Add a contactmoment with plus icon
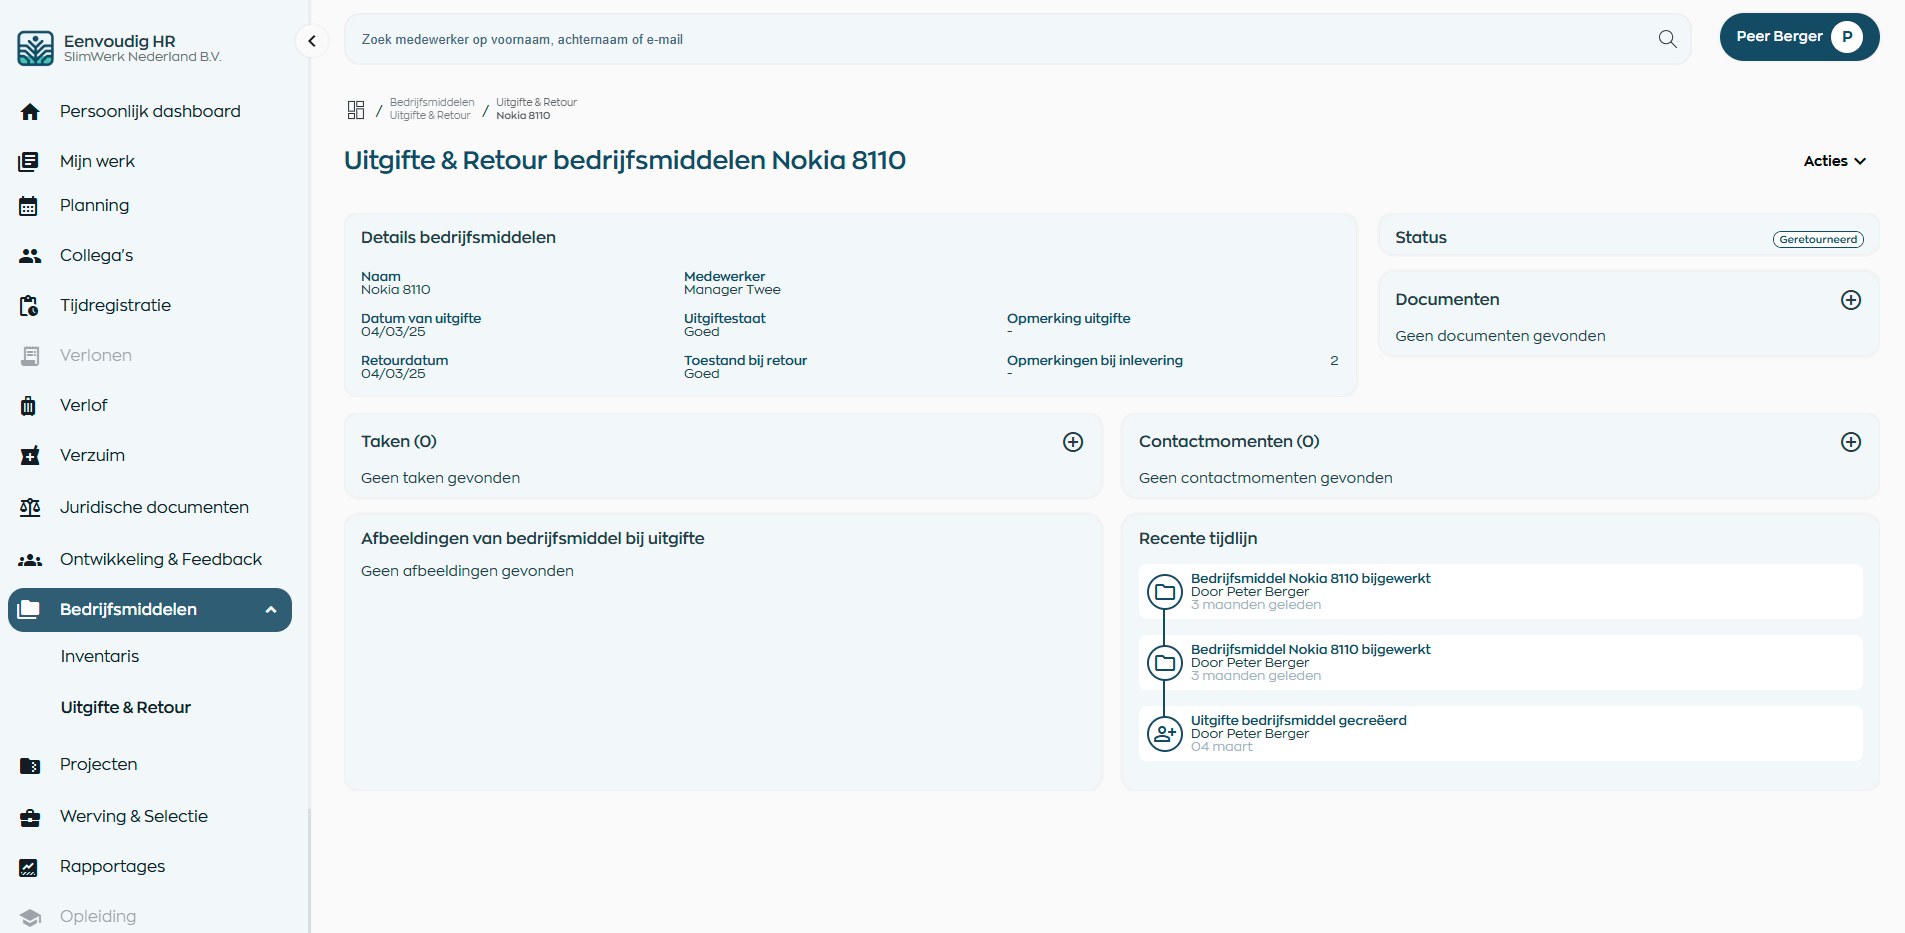This screenshot has height=933, width=1905. point(1850,442)
